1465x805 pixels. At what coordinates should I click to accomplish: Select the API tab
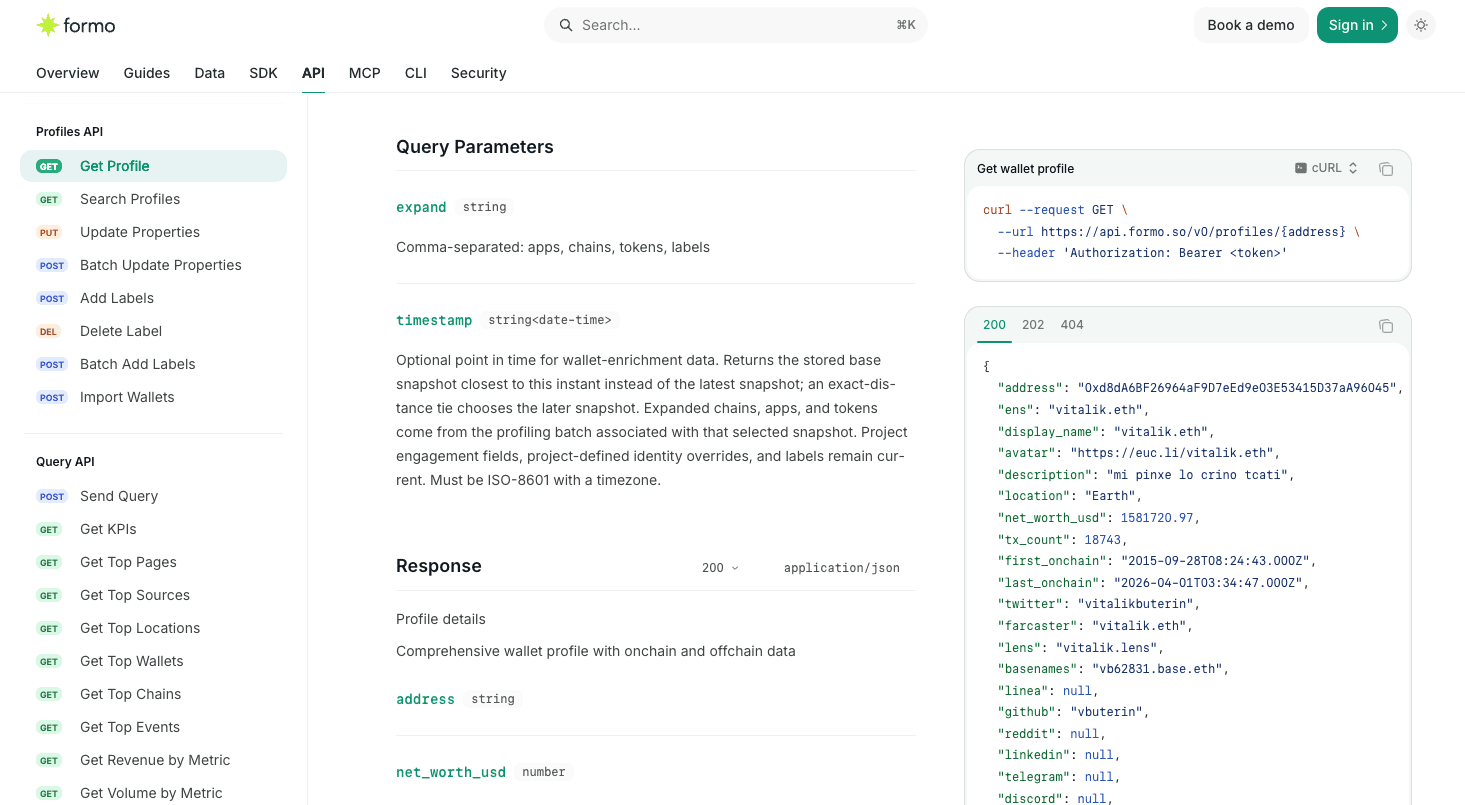click(x=314, y=73)
